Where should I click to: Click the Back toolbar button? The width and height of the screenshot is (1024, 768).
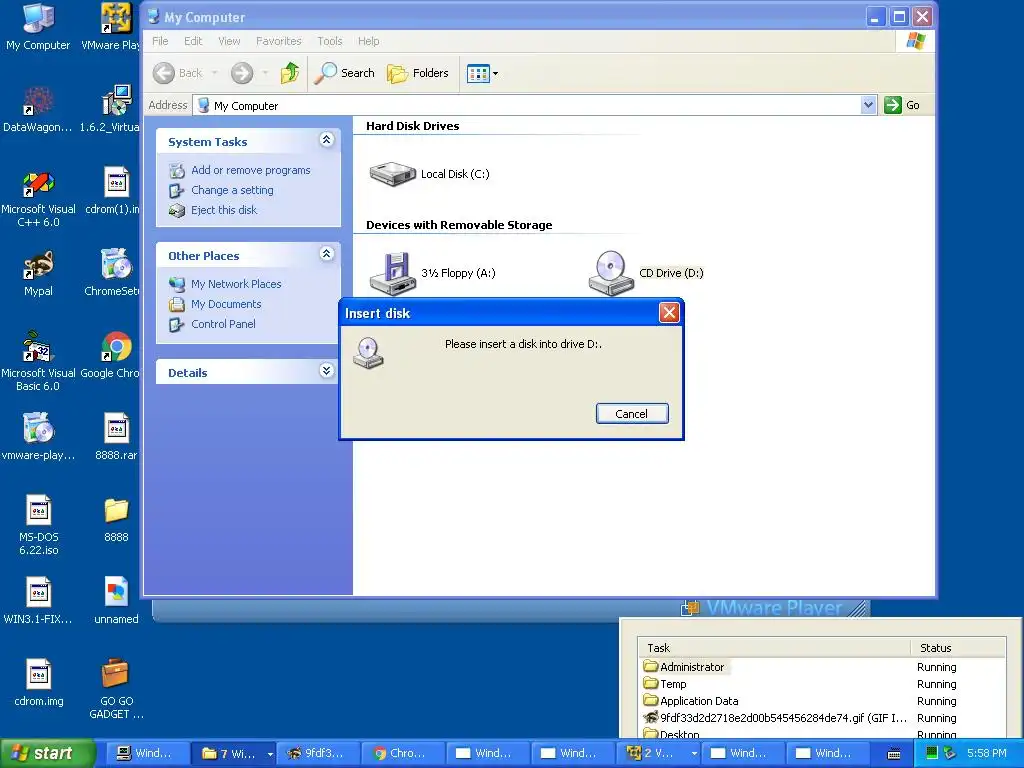[x=178, y=73]
